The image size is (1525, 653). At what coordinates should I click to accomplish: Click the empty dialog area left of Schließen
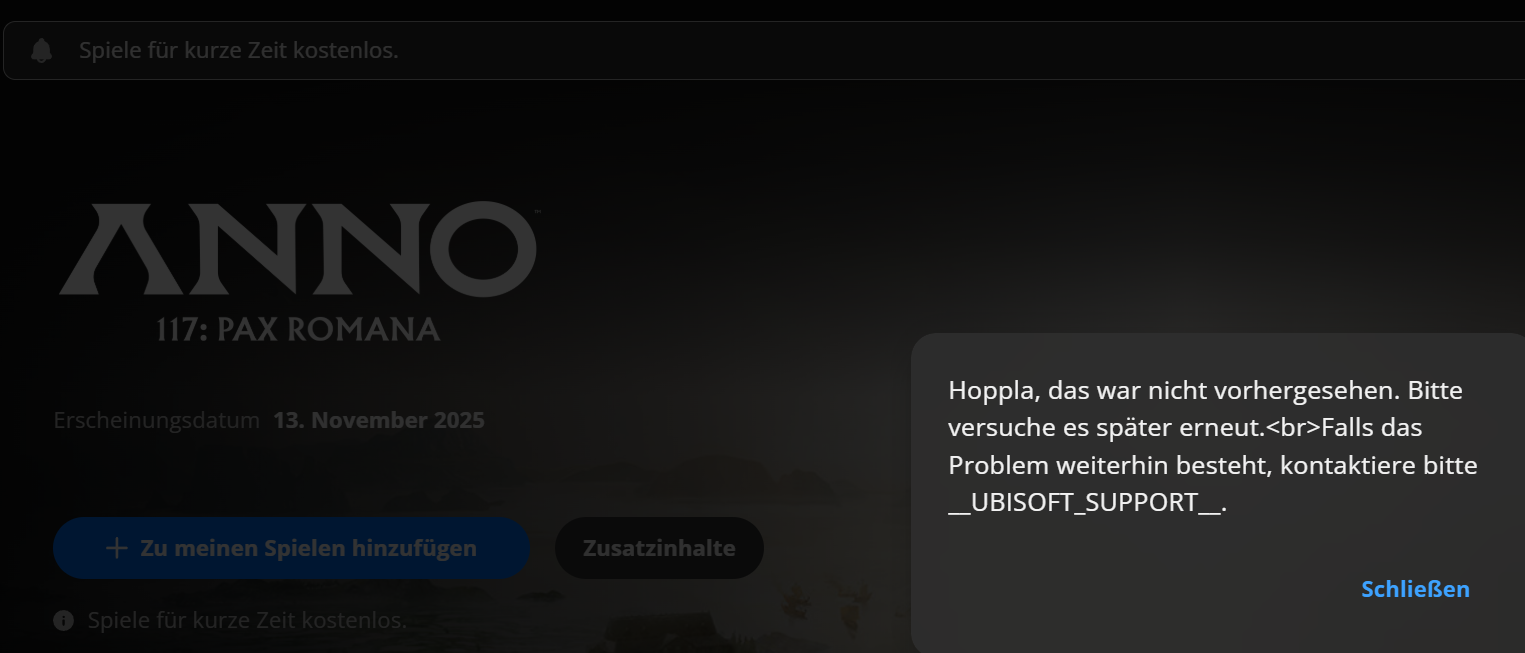point(1140,589)
